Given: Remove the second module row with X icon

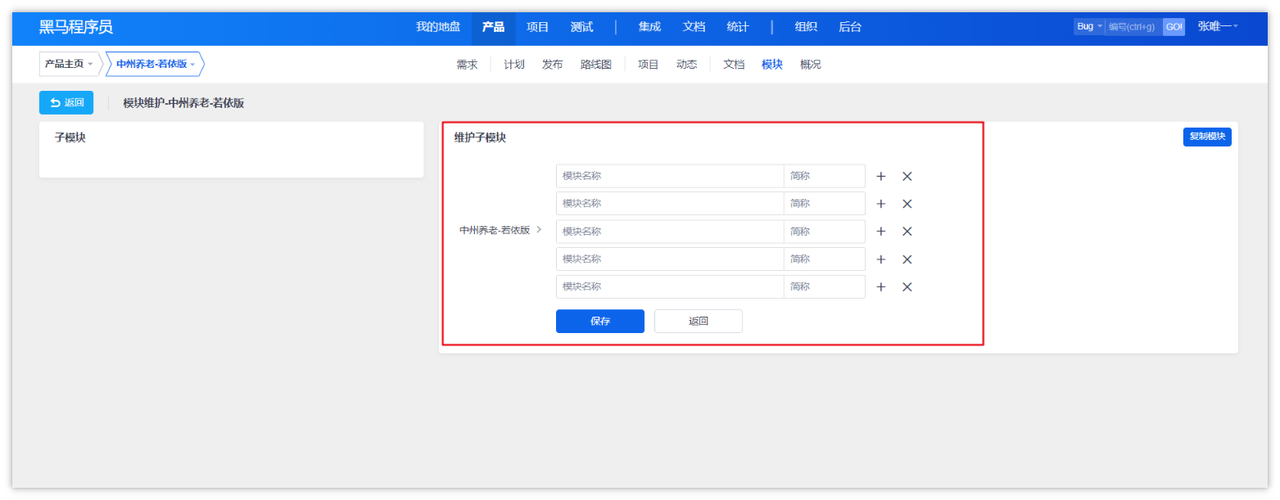Looking at the screenshot, I should pos(907,204).
